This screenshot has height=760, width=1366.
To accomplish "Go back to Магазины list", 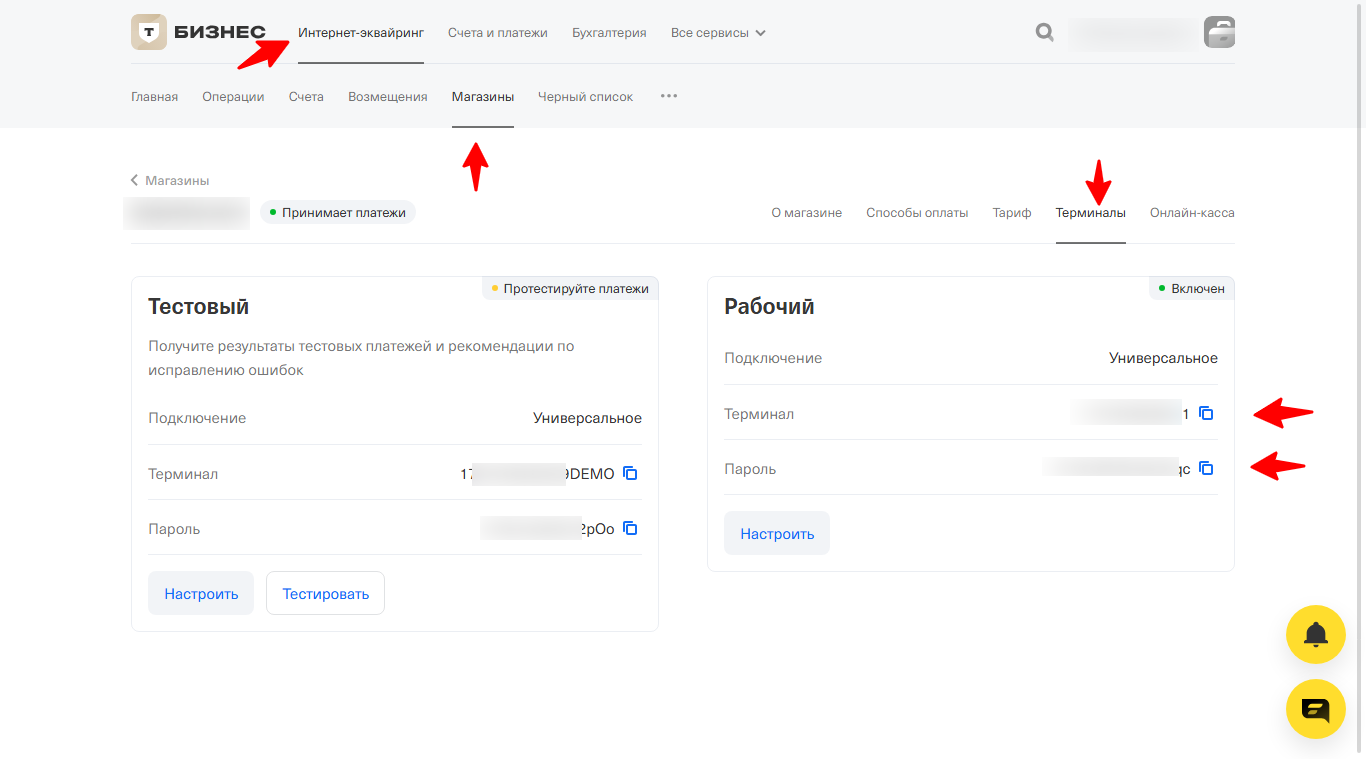I will pyautogui.click(x=170, y=181).
